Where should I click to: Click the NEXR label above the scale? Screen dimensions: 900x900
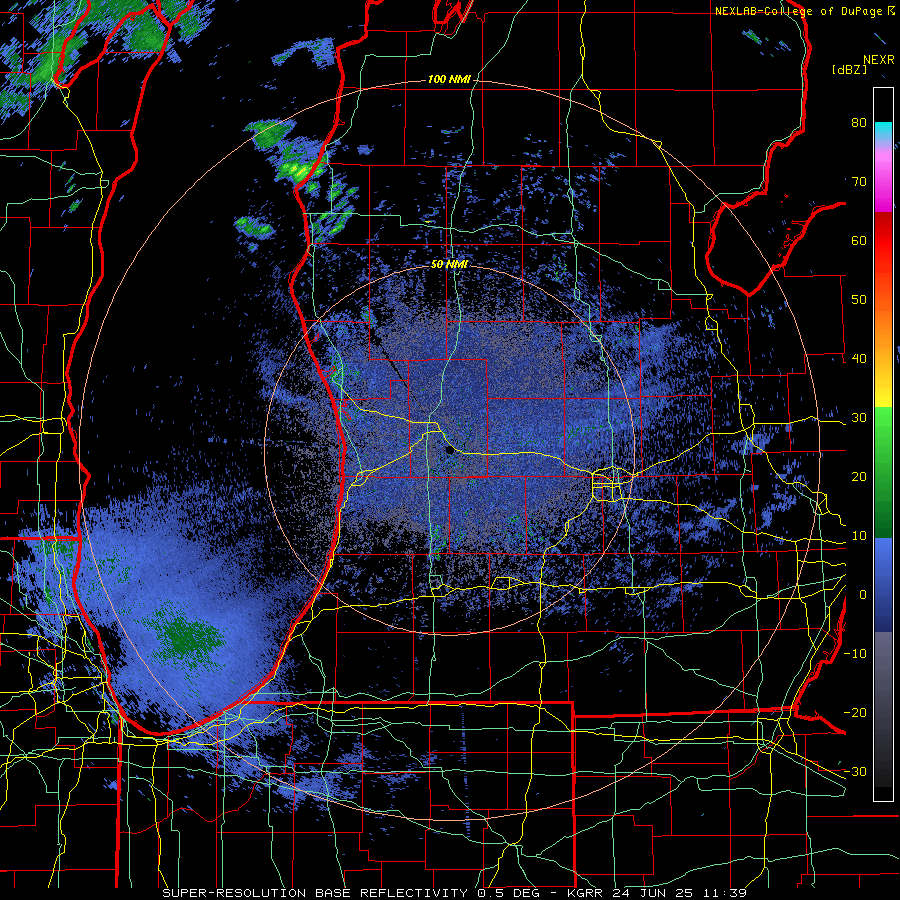(878, 60)
